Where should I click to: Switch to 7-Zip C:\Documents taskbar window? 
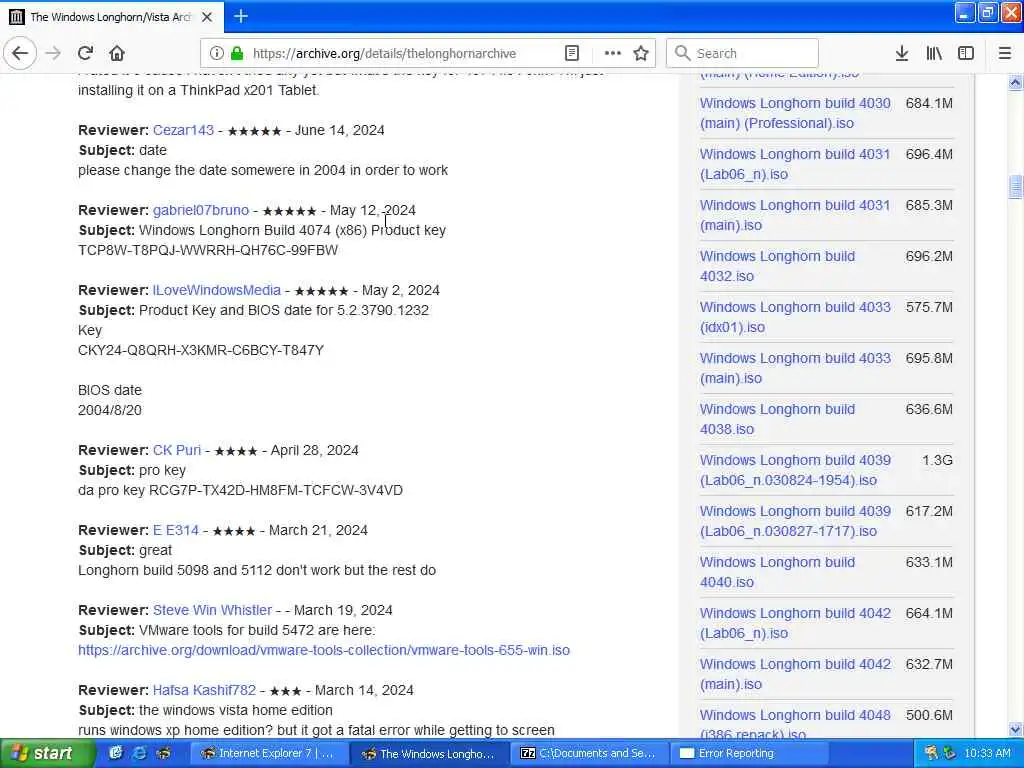pos(588,754)
